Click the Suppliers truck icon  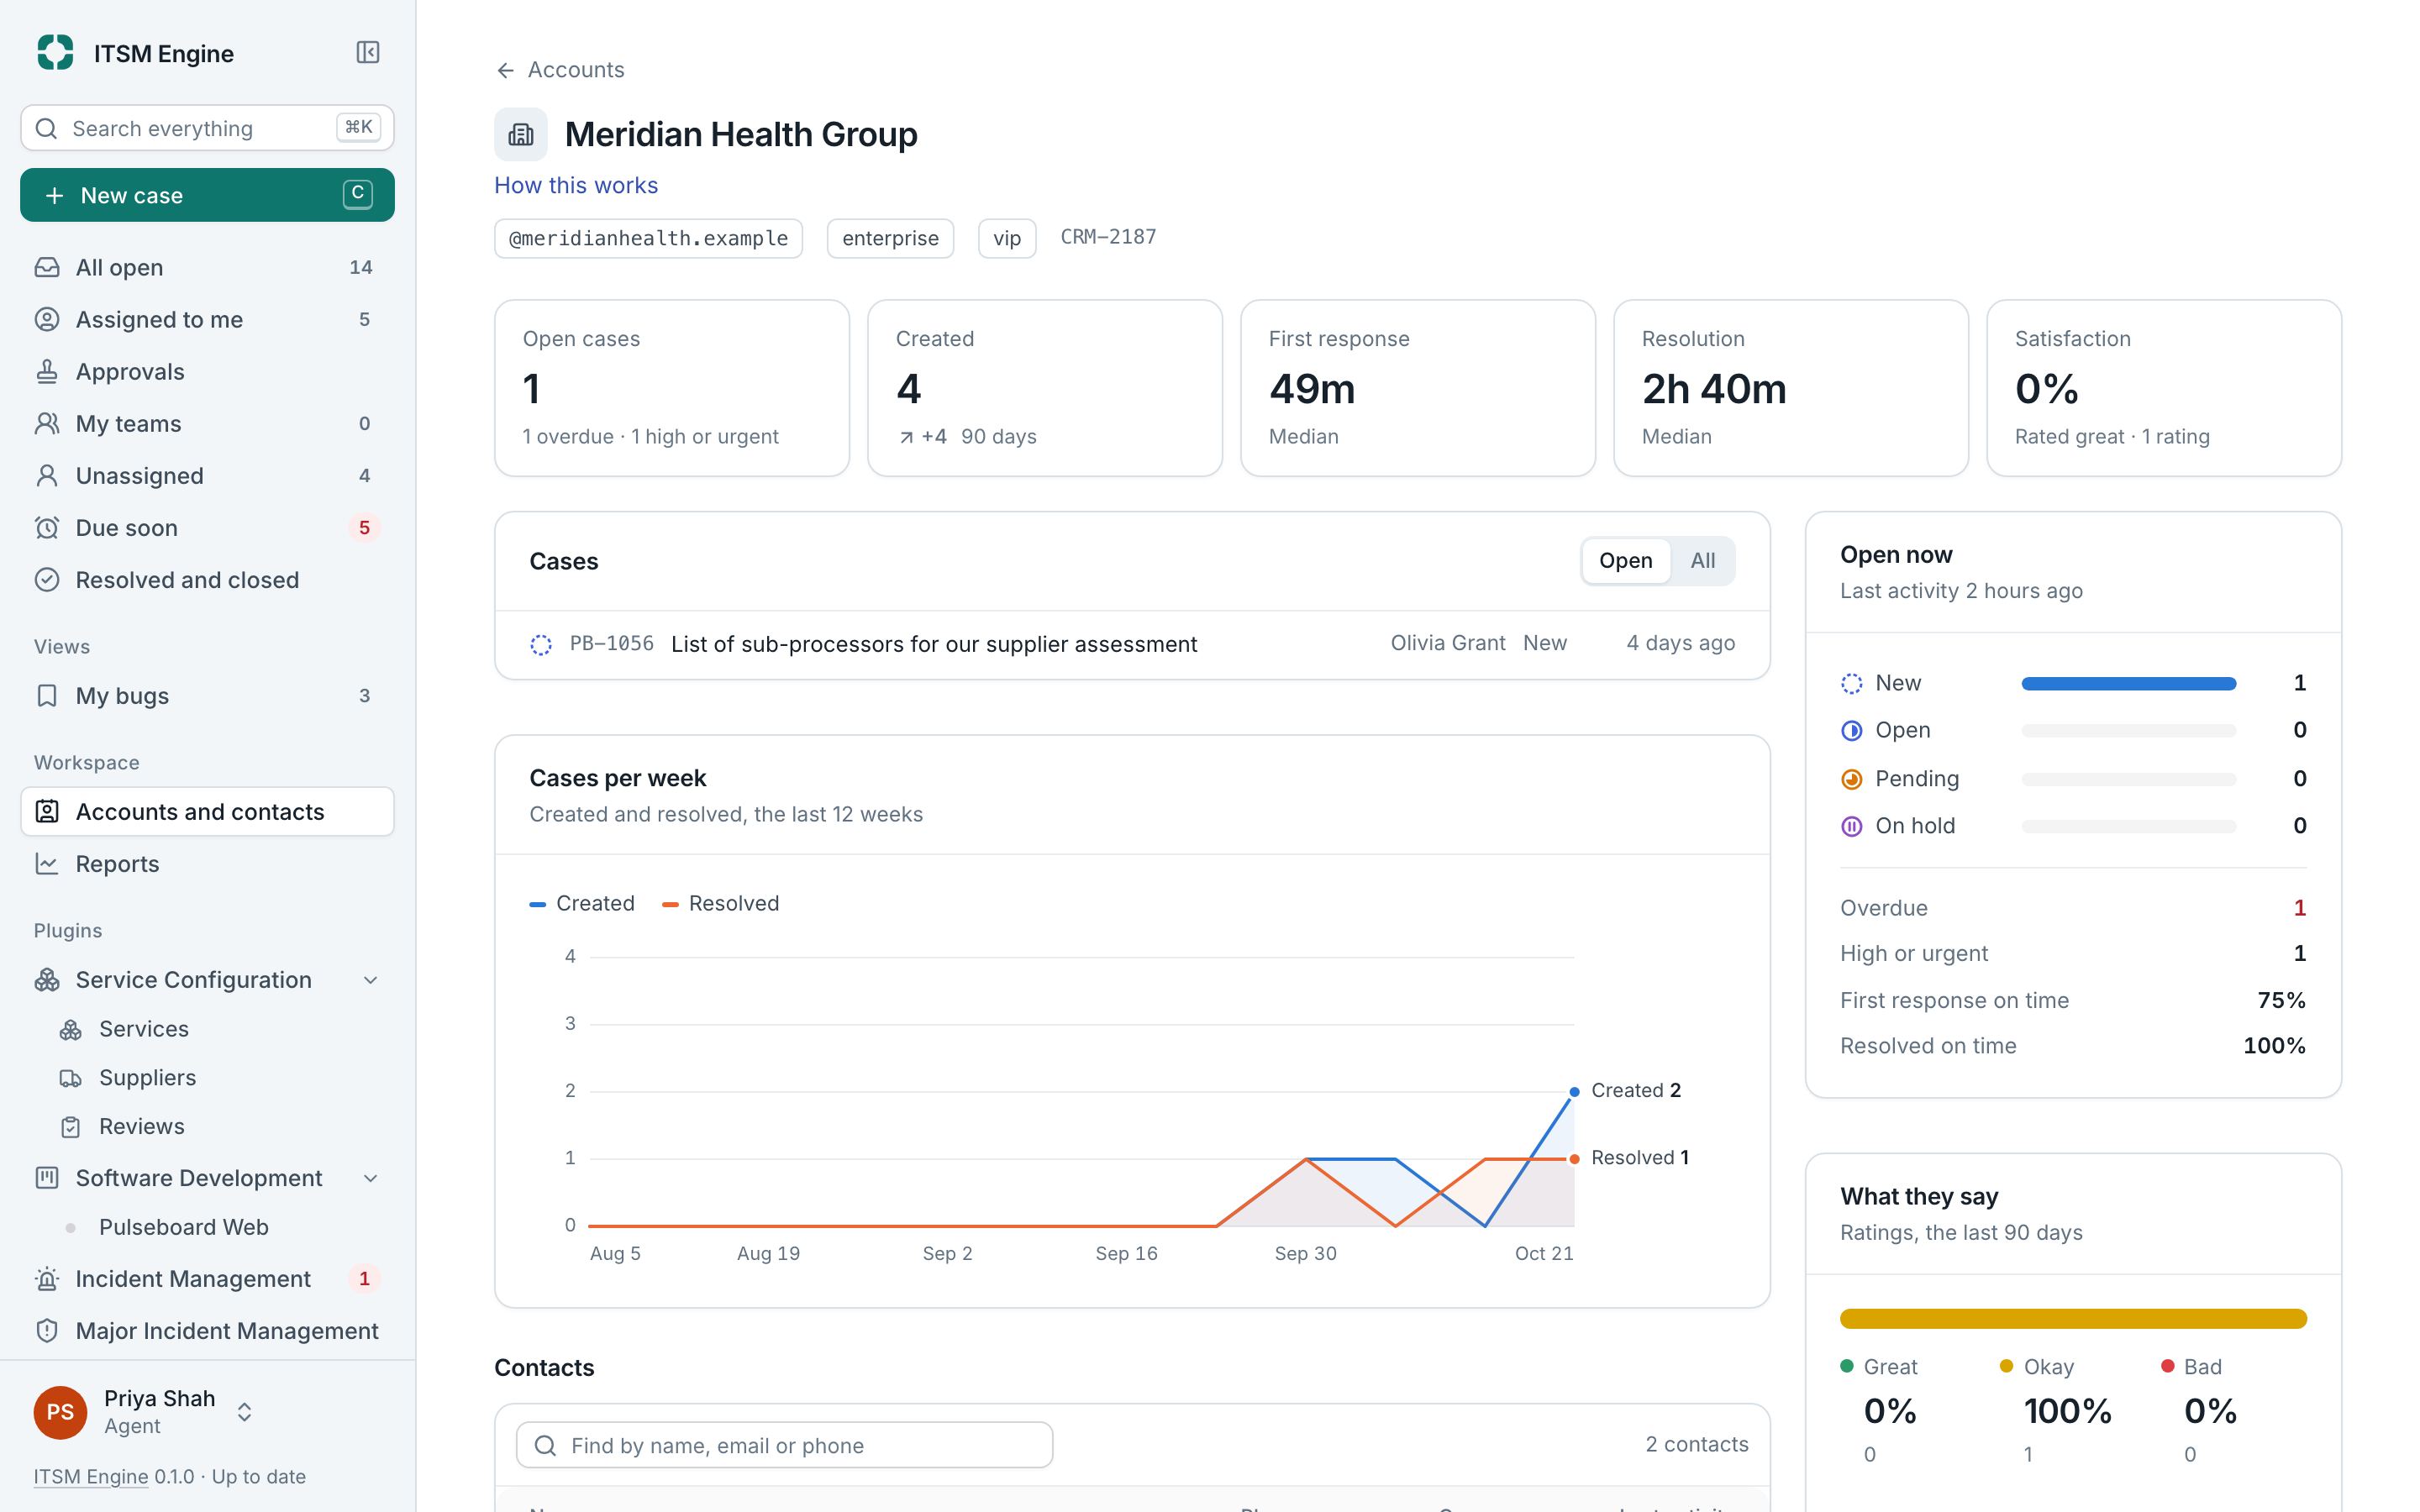click(x=70, y=1078)
